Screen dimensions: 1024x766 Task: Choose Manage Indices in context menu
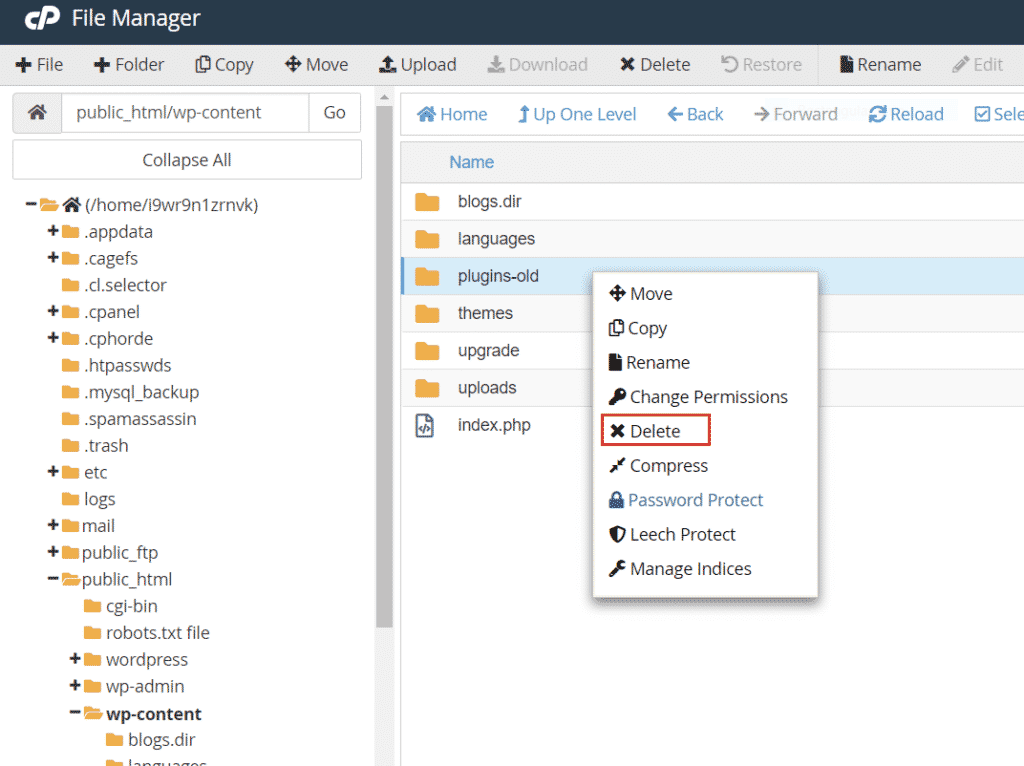680,569
